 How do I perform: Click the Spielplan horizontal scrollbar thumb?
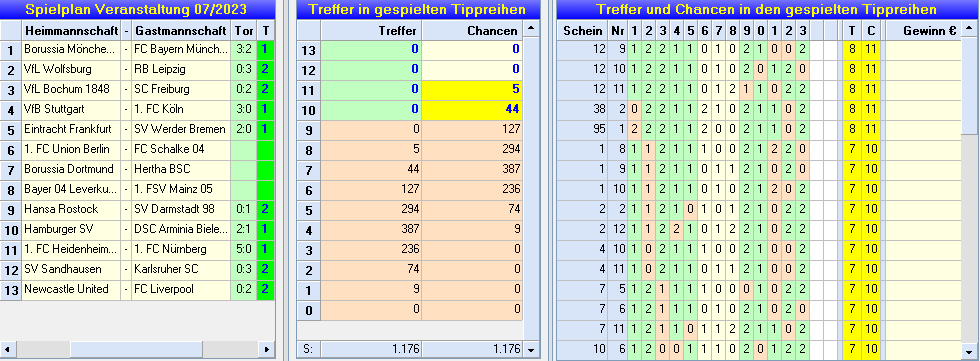tap(136, 349)
